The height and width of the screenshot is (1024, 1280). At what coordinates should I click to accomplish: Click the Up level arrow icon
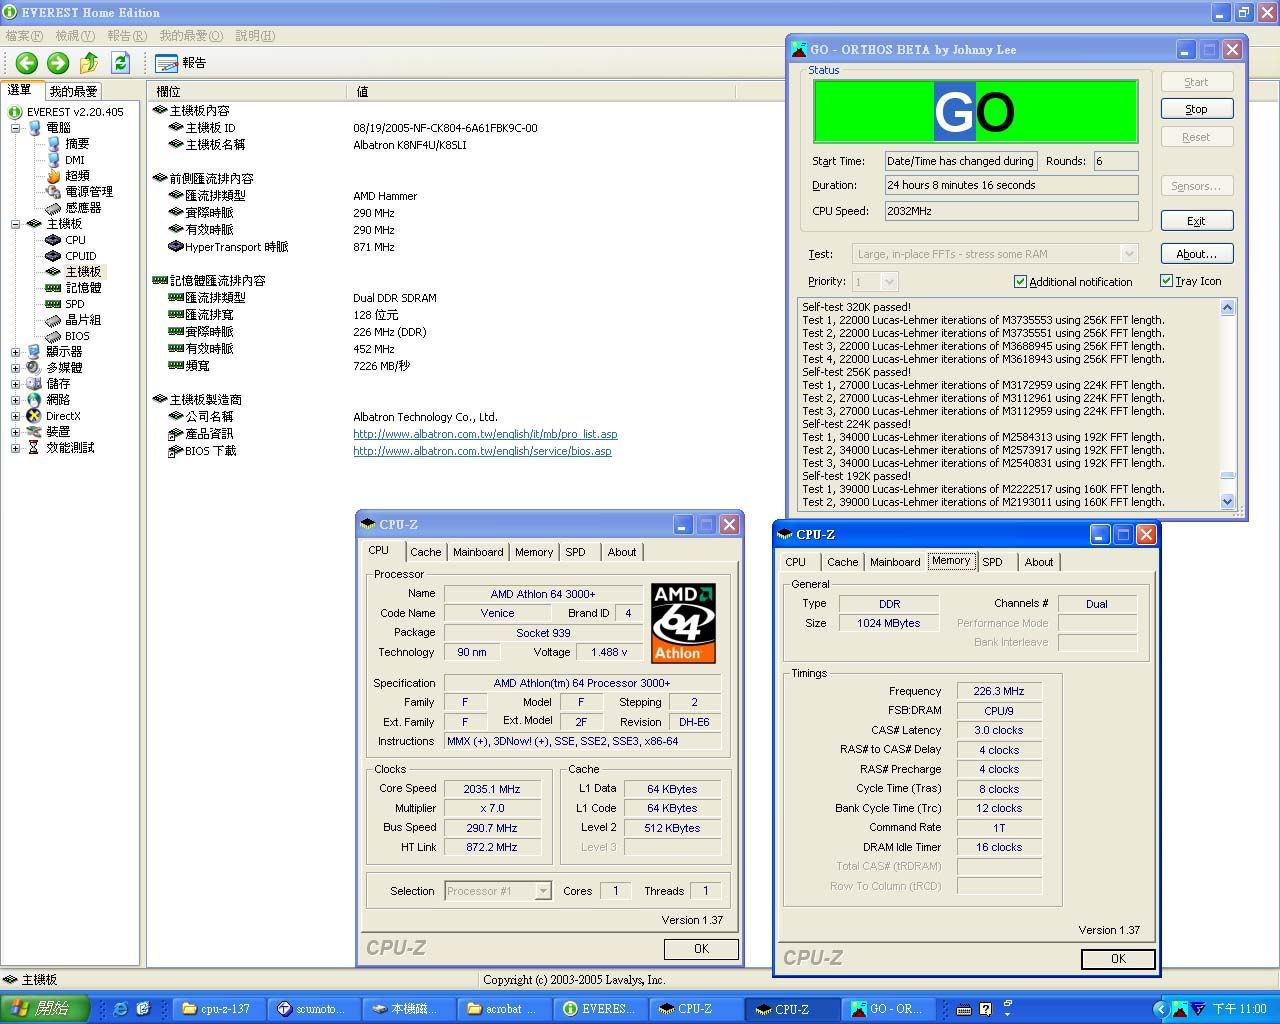pyautogui.click(x=89, y=63)
